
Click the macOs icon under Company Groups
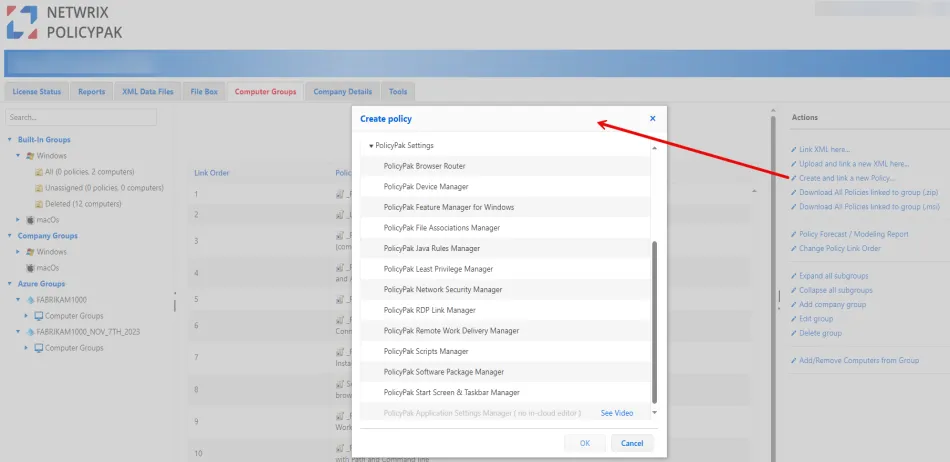[x=30, y=268]
